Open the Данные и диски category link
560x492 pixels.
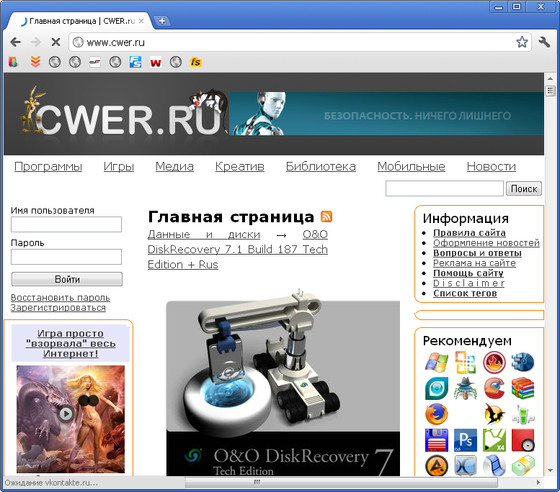pos(204,235)
